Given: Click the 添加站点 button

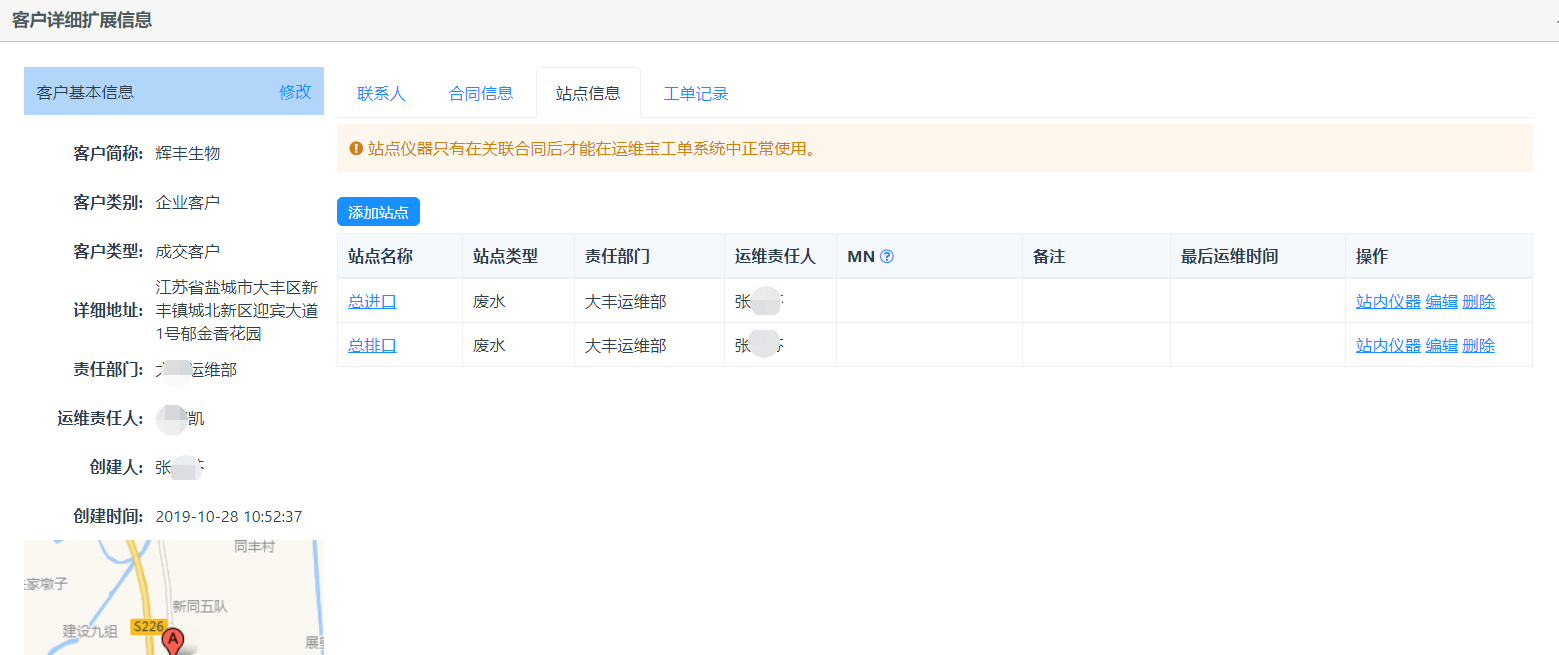Looking at the screenshot, I should tap(378, 212).
